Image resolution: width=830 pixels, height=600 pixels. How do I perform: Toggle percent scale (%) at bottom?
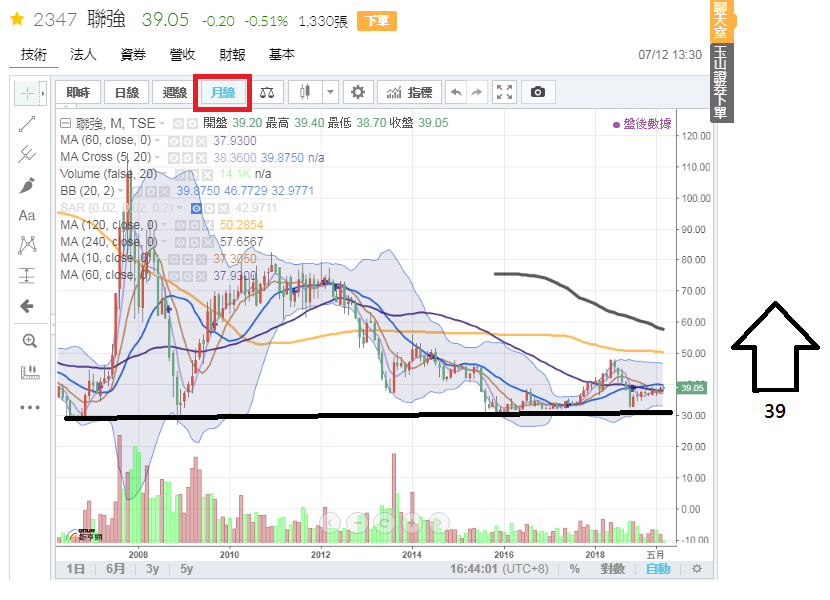574,569
